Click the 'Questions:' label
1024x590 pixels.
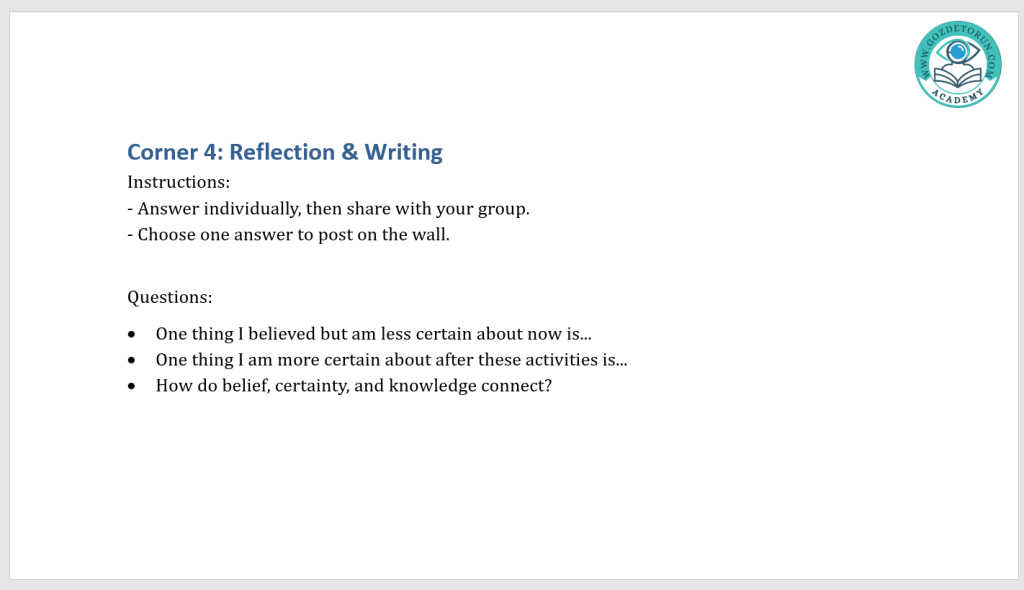[170, 297]
